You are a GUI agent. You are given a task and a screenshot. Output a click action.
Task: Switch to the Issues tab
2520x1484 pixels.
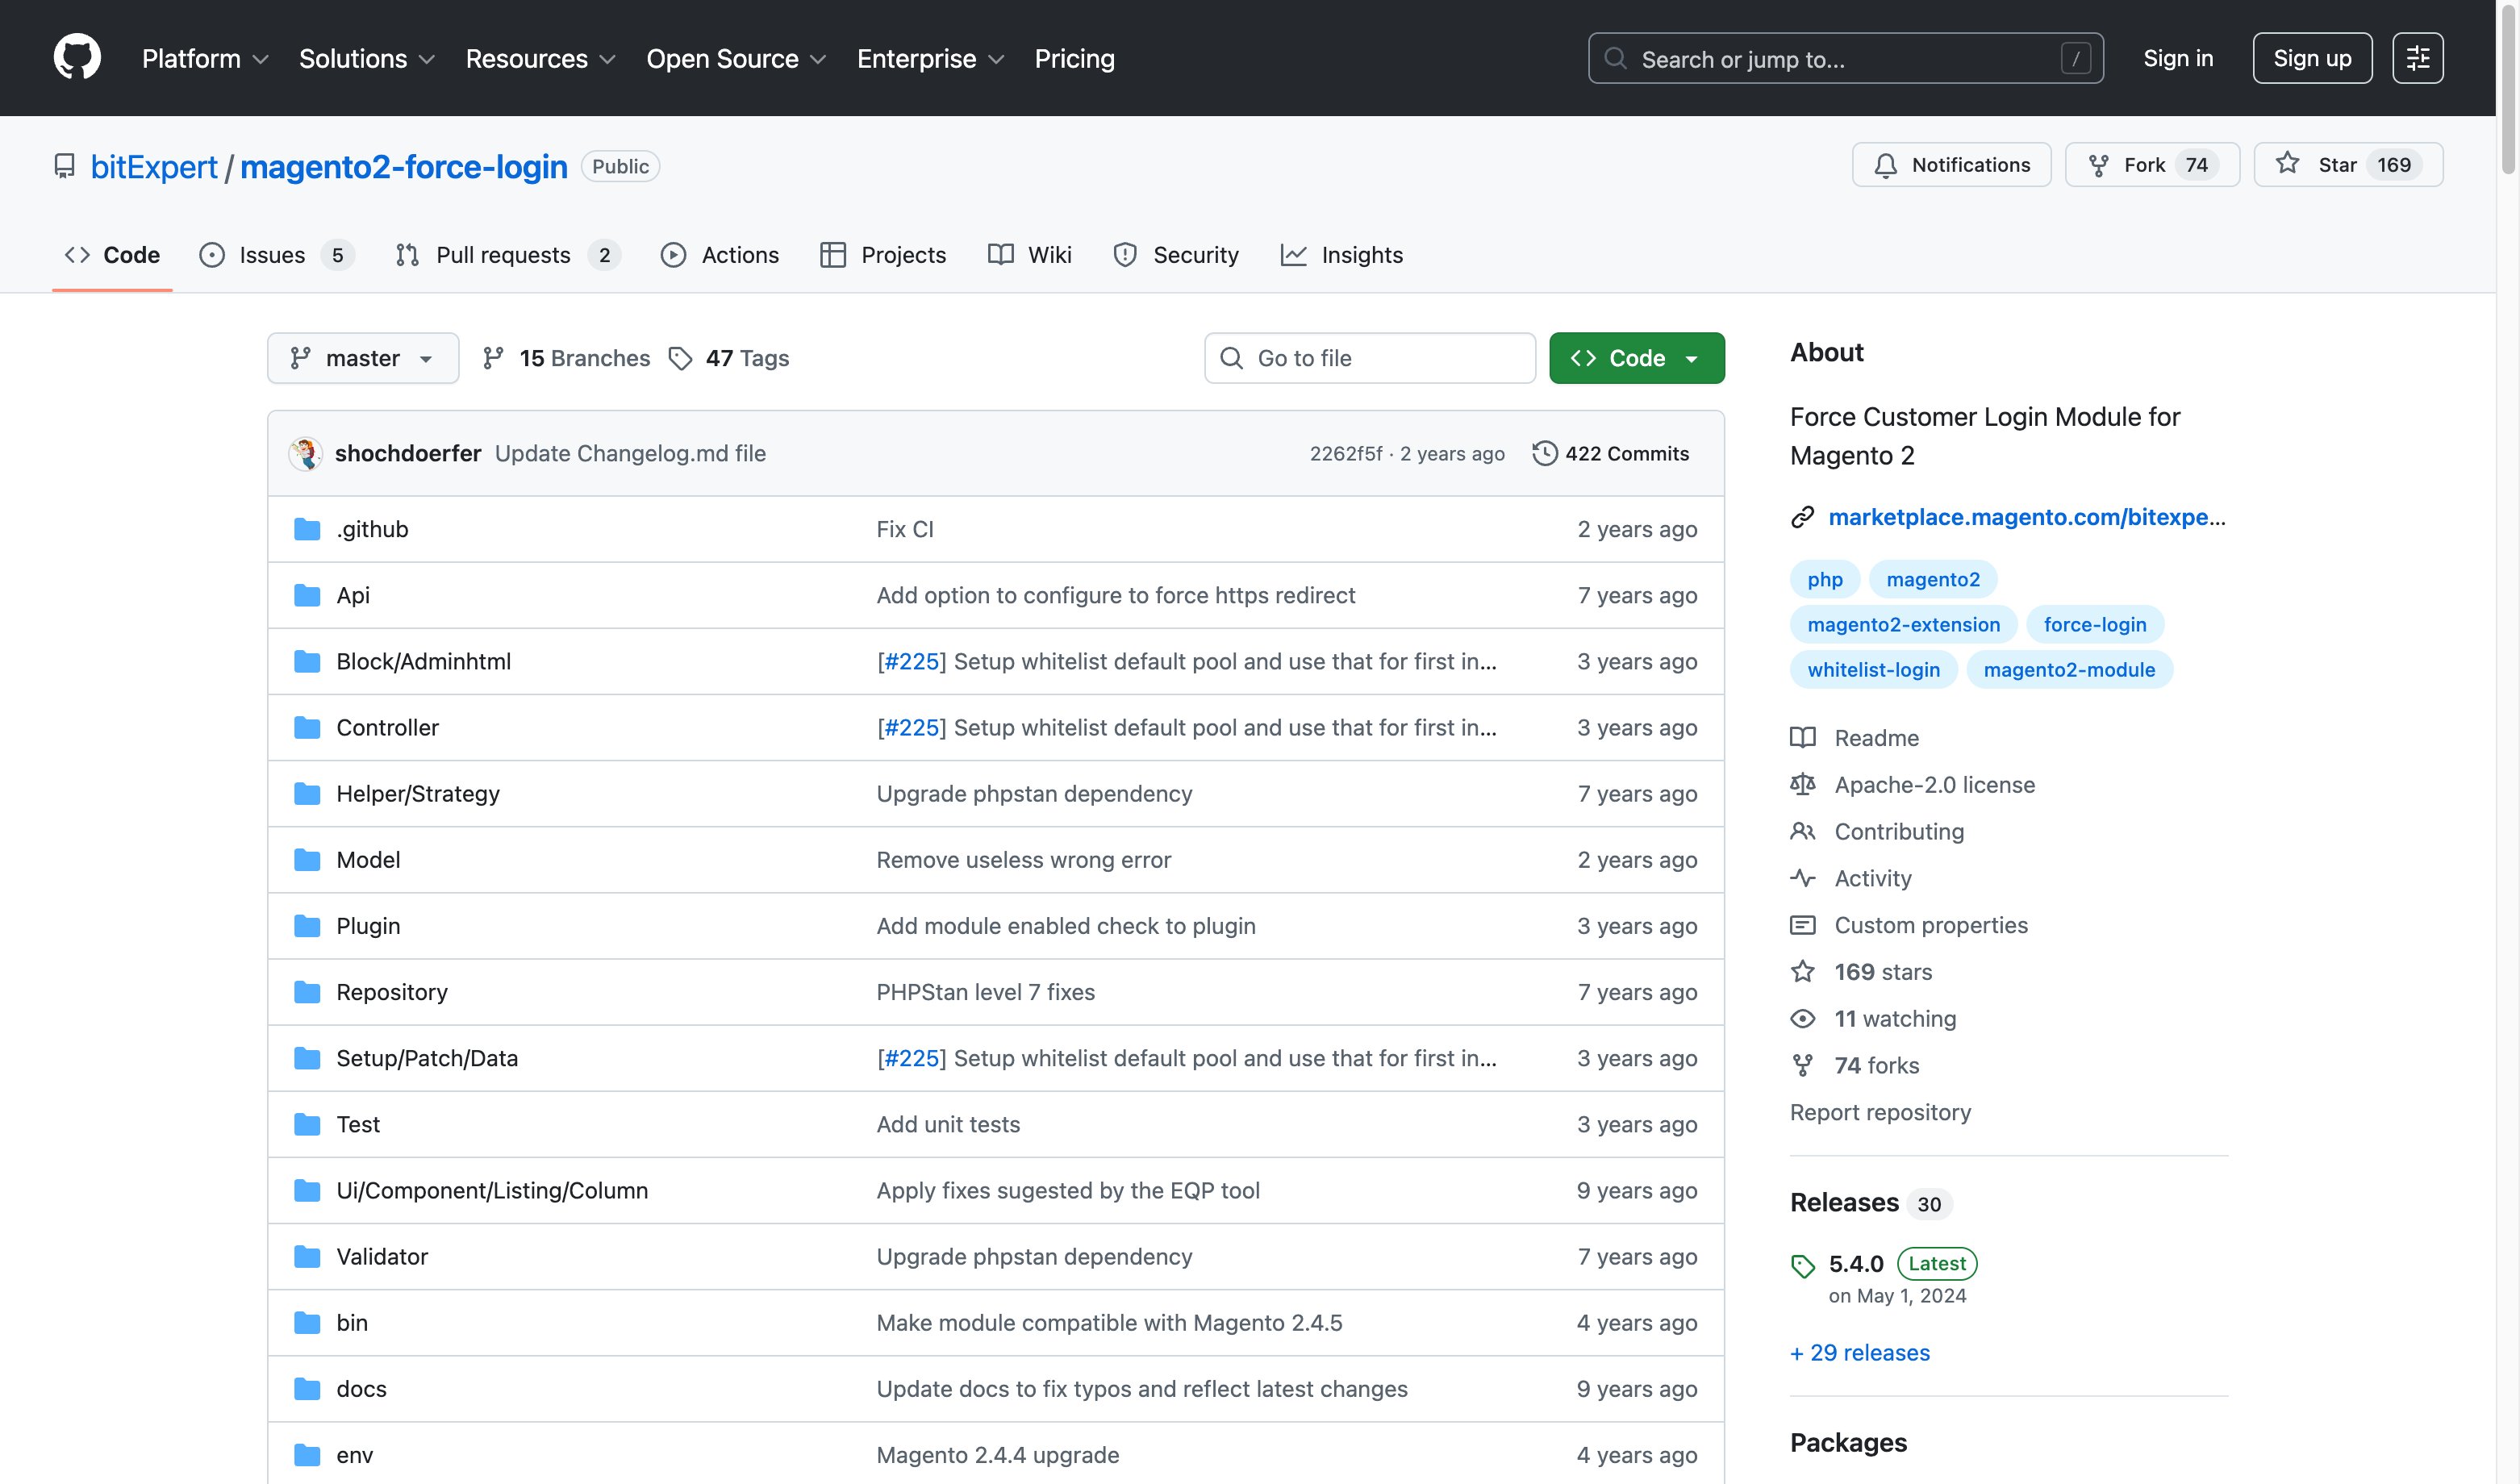click(270, 255)
